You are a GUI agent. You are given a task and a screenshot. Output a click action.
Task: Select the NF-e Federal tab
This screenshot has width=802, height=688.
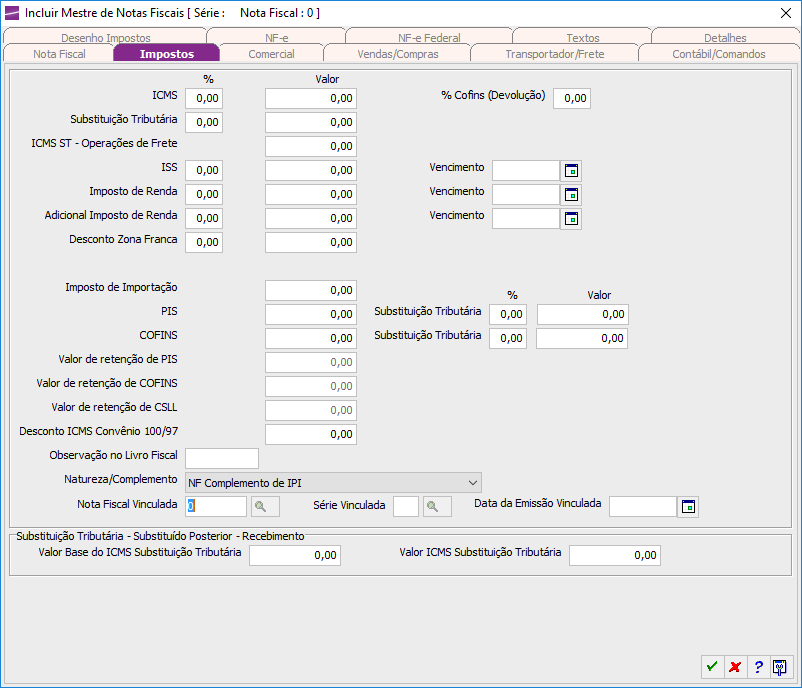point(428,38)
